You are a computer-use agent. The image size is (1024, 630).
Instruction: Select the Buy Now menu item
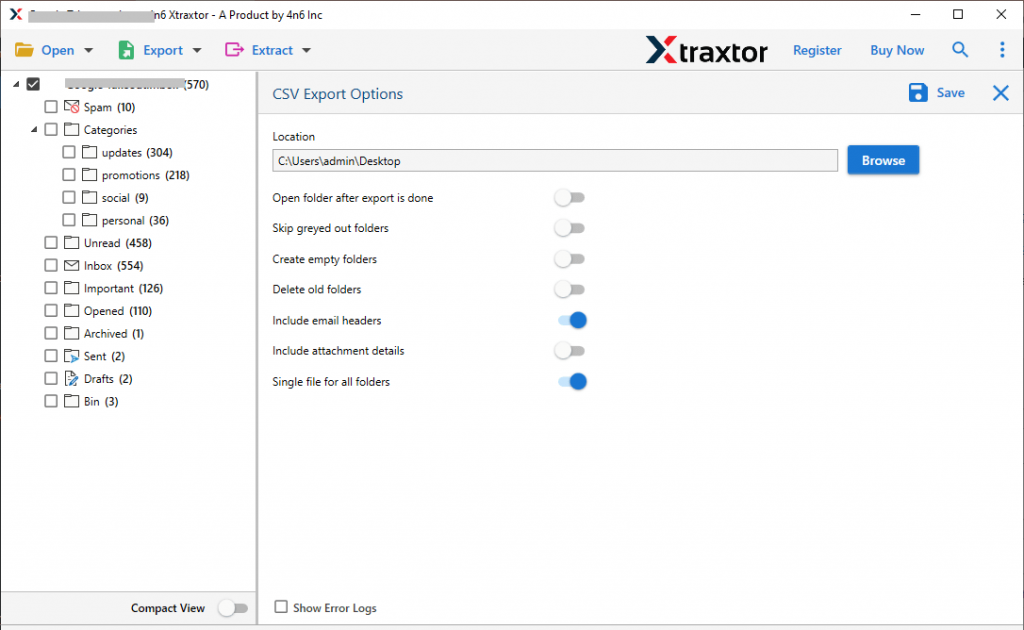pyautogui.click(x=896, y=50)
